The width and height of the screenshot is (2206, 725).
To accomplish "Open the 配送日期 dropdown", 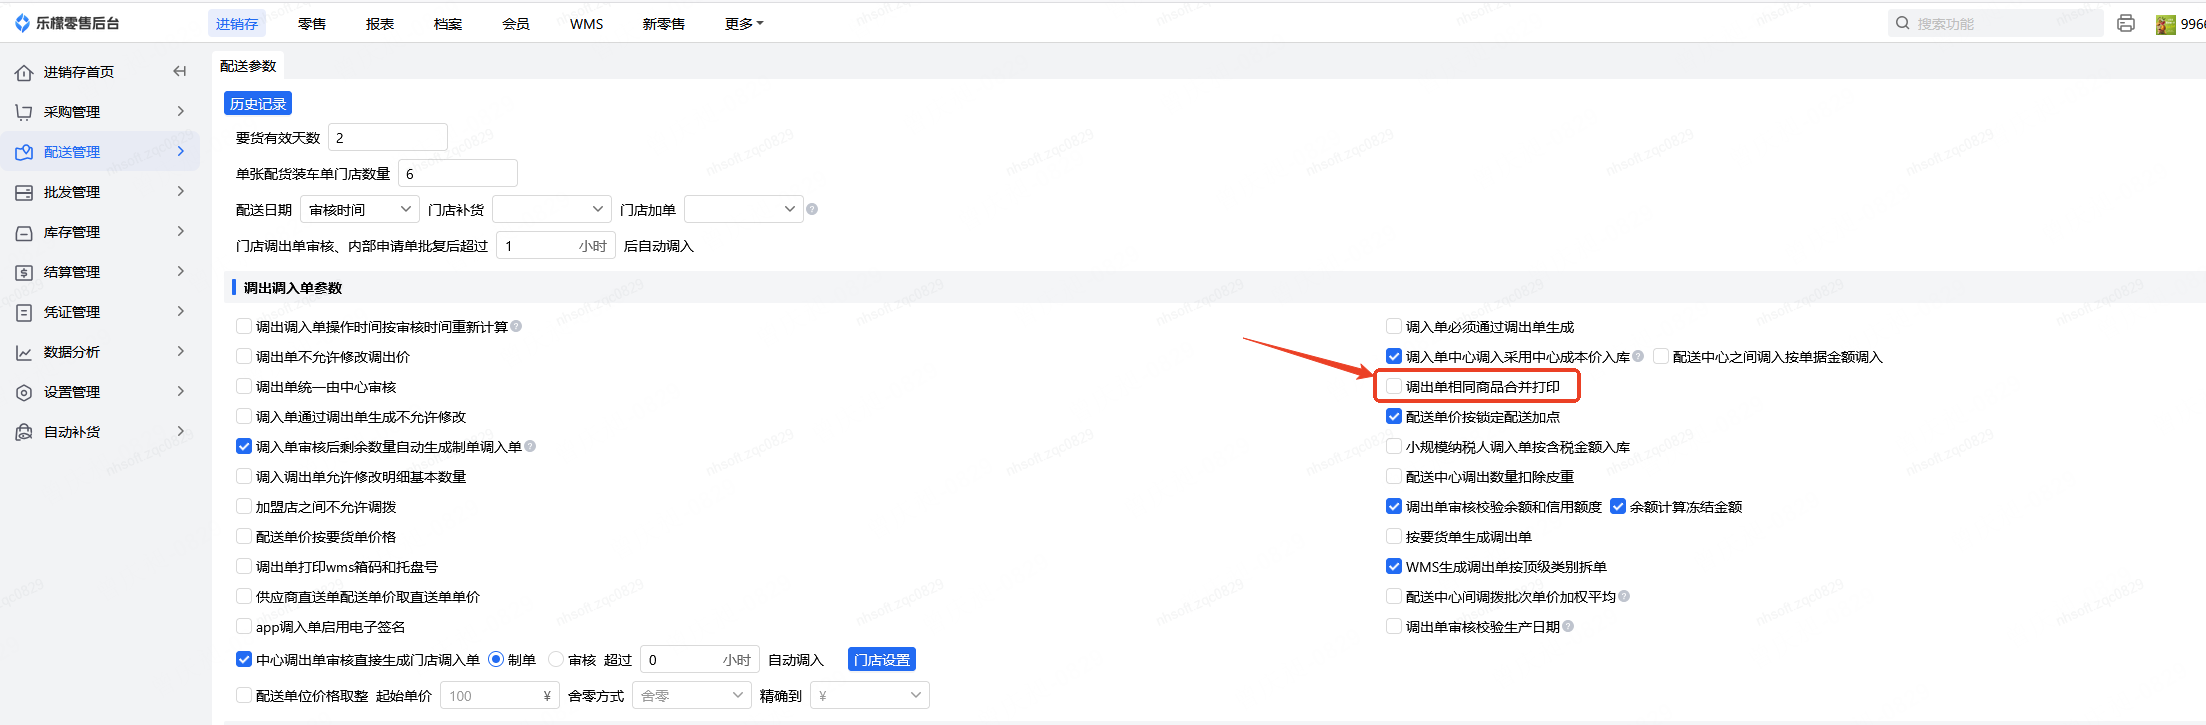I will click(360, 209).
